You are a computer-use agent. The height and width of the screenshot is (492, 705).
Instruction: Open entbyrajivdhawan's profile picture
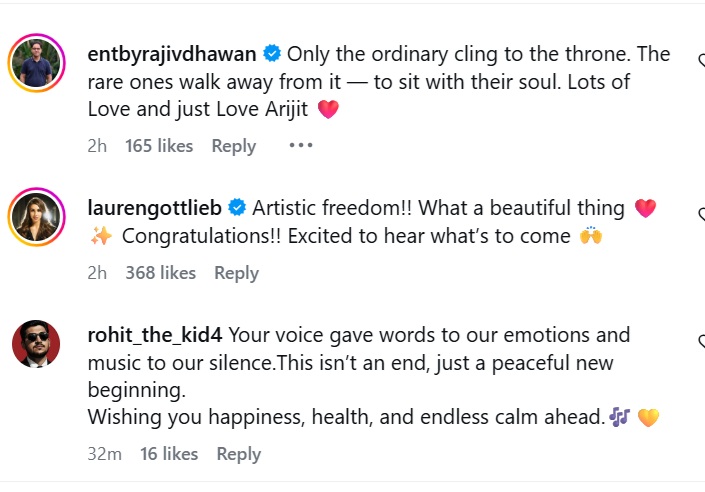(x=38, y=64)
